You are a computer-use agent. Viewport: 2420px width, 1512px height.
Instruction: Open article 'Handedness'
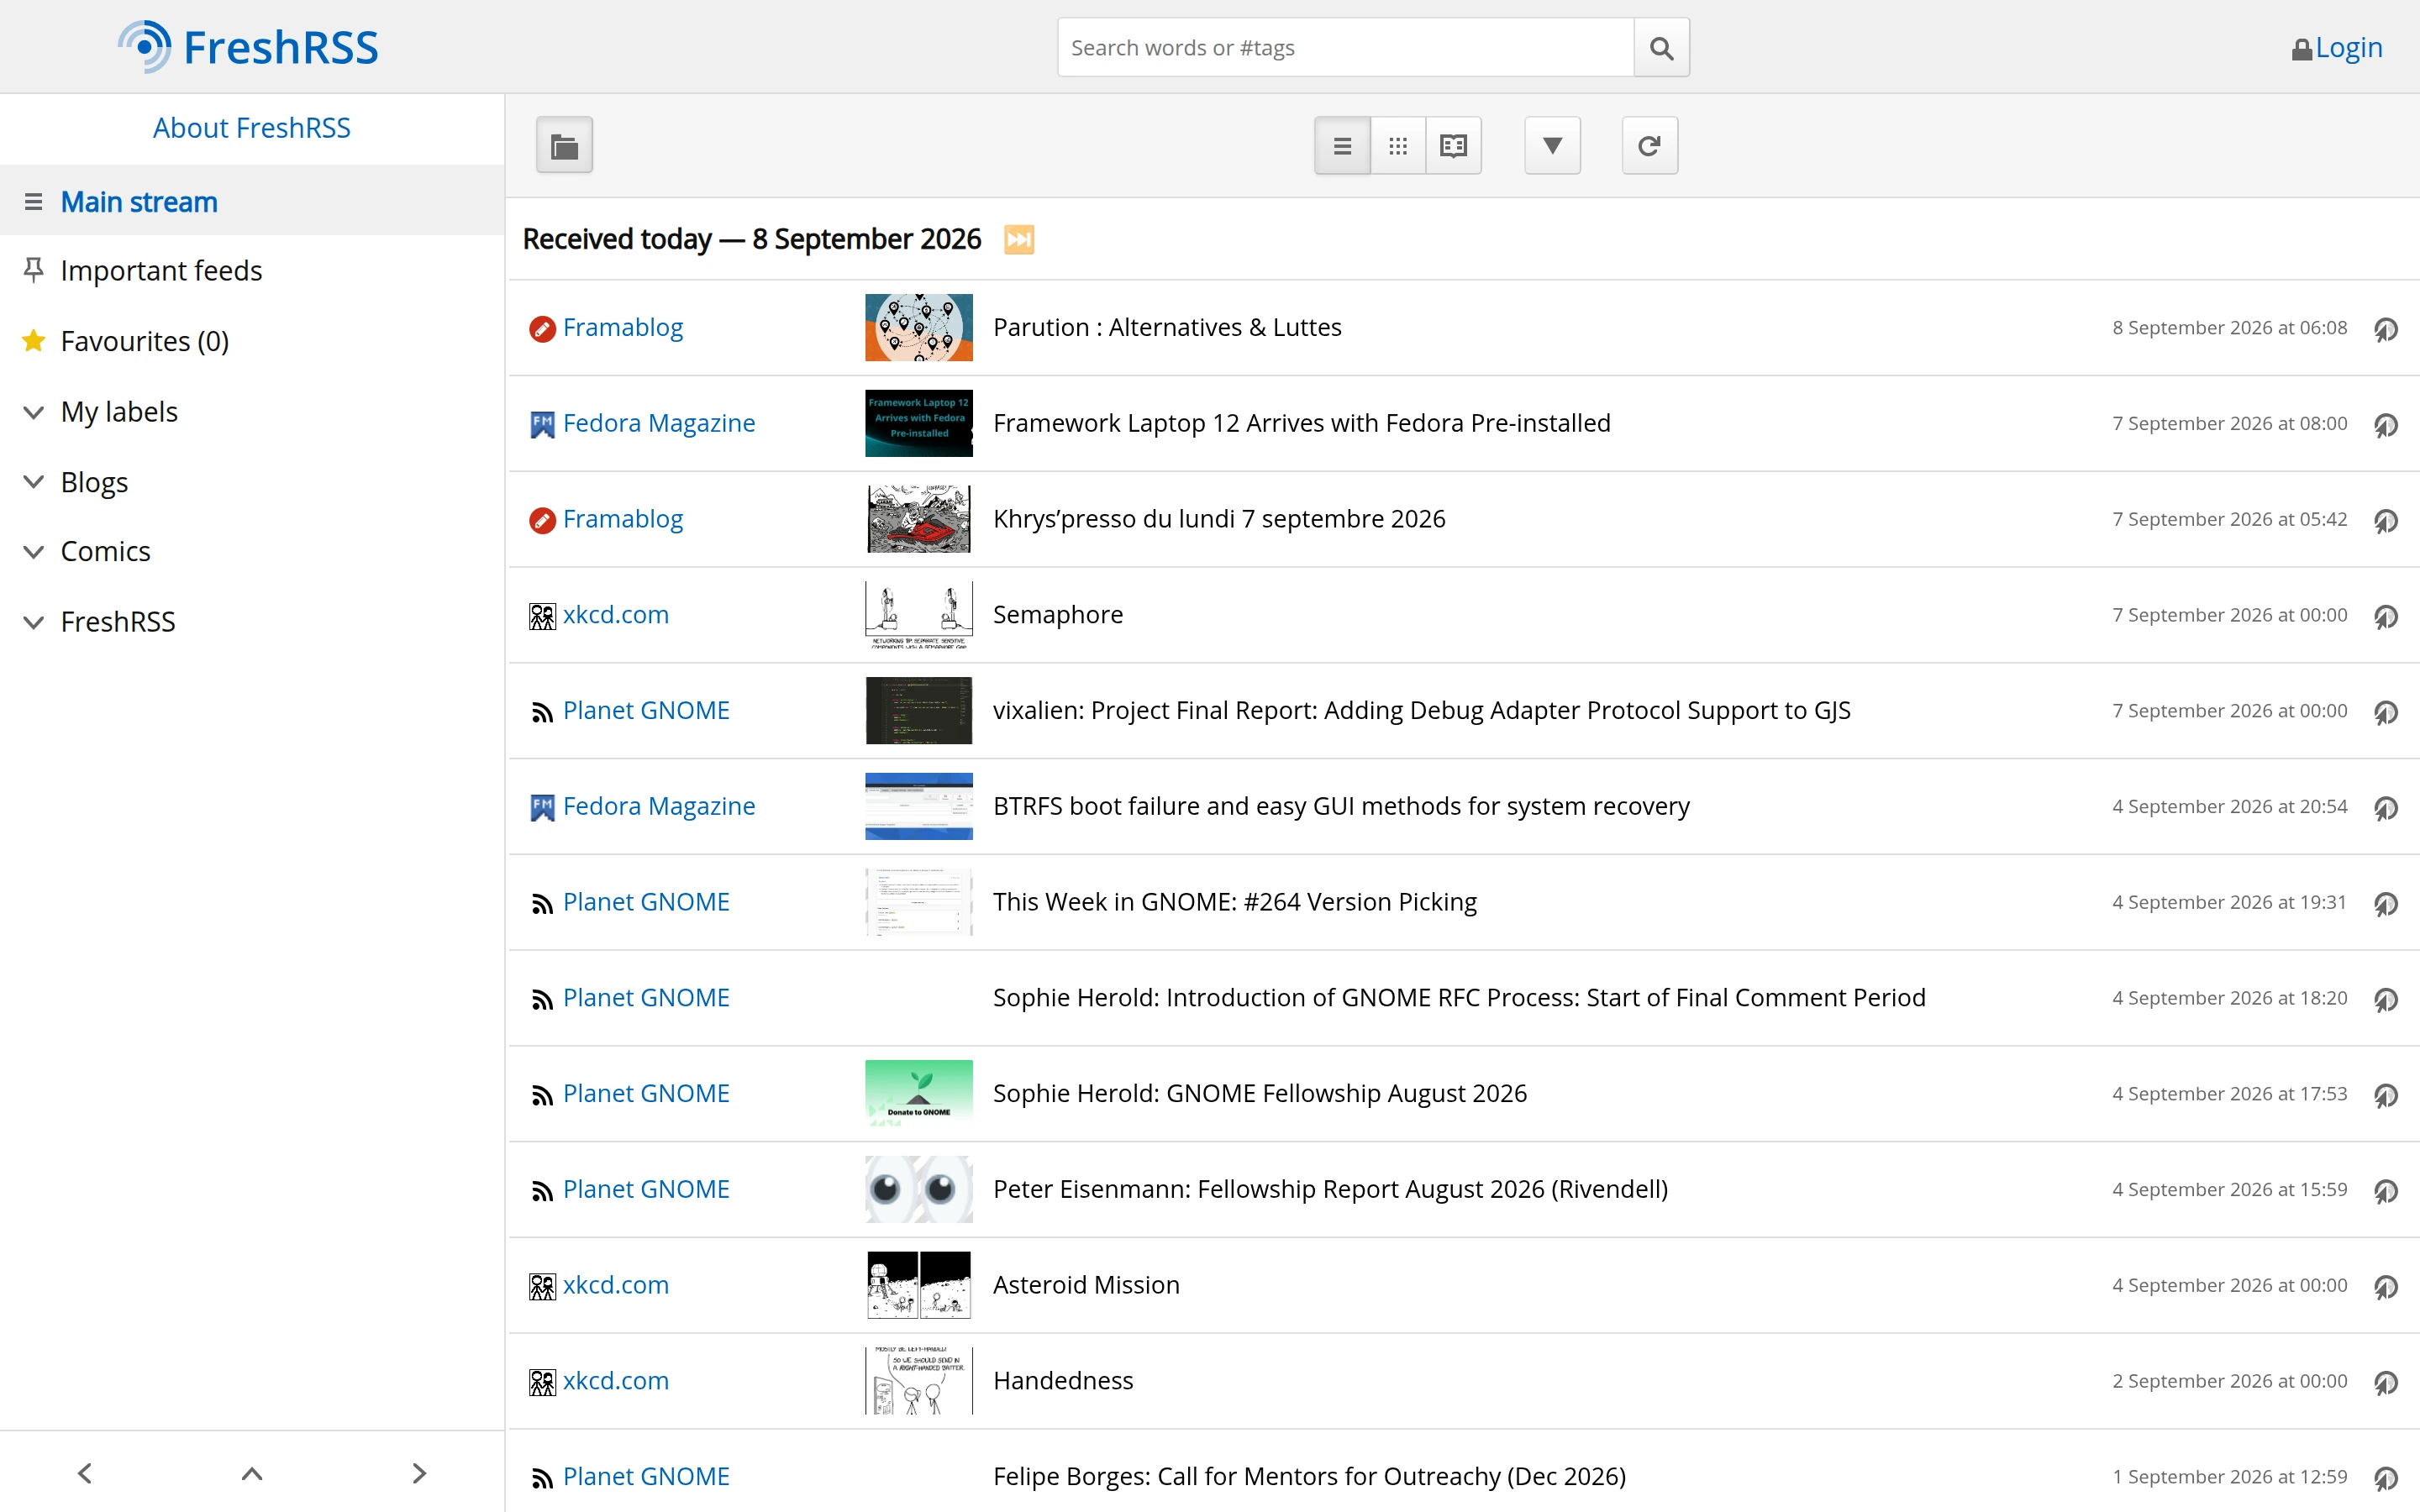(1063, 1380)
